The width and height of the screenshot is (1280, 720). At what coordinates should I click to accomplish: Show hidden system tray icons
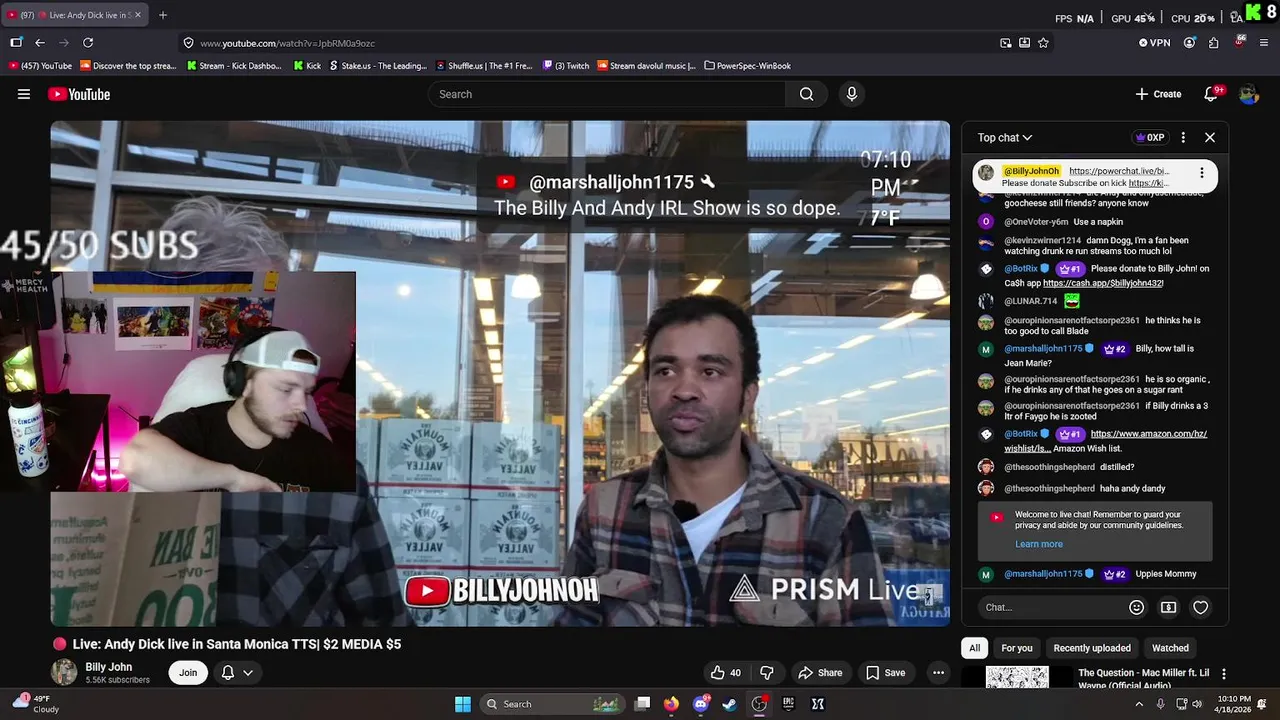coord(1138,704)
